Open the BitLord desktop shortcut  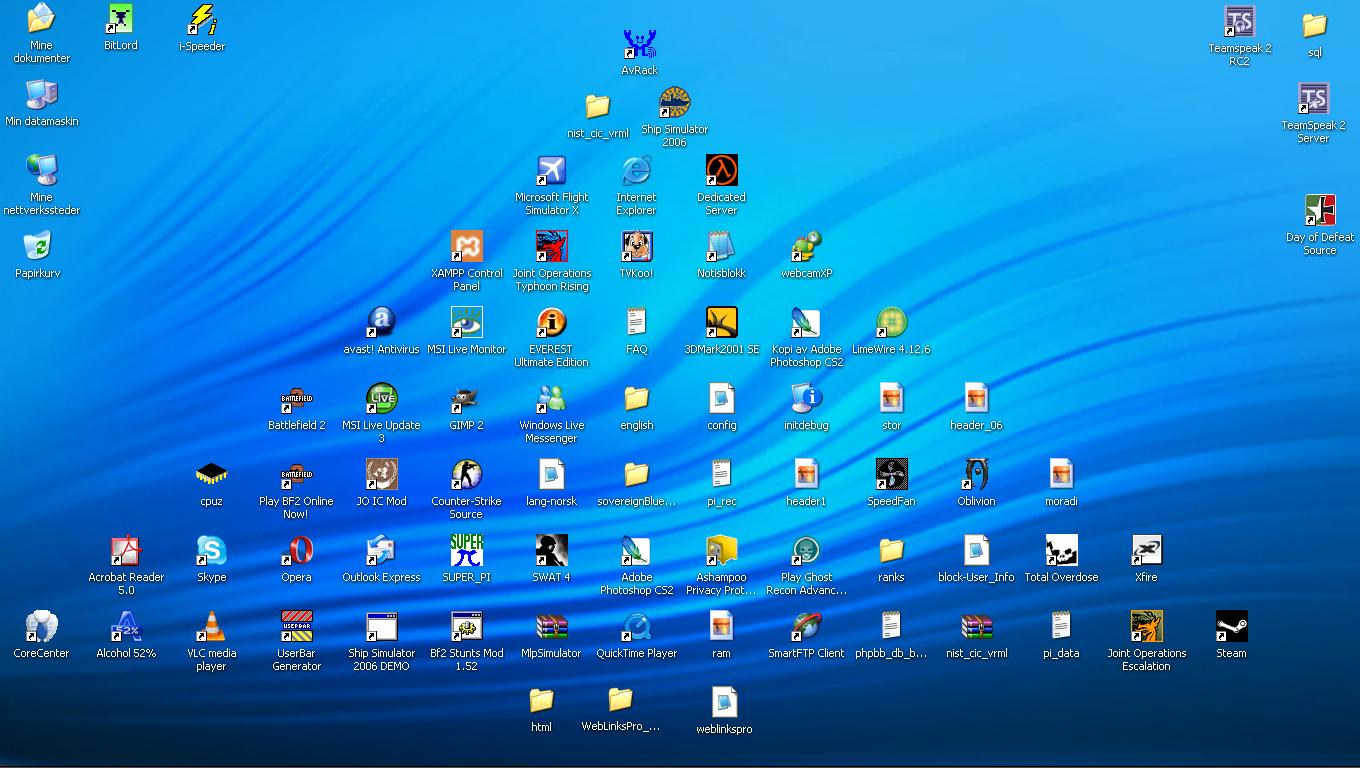pyautogui.click(x=121, y=19)
